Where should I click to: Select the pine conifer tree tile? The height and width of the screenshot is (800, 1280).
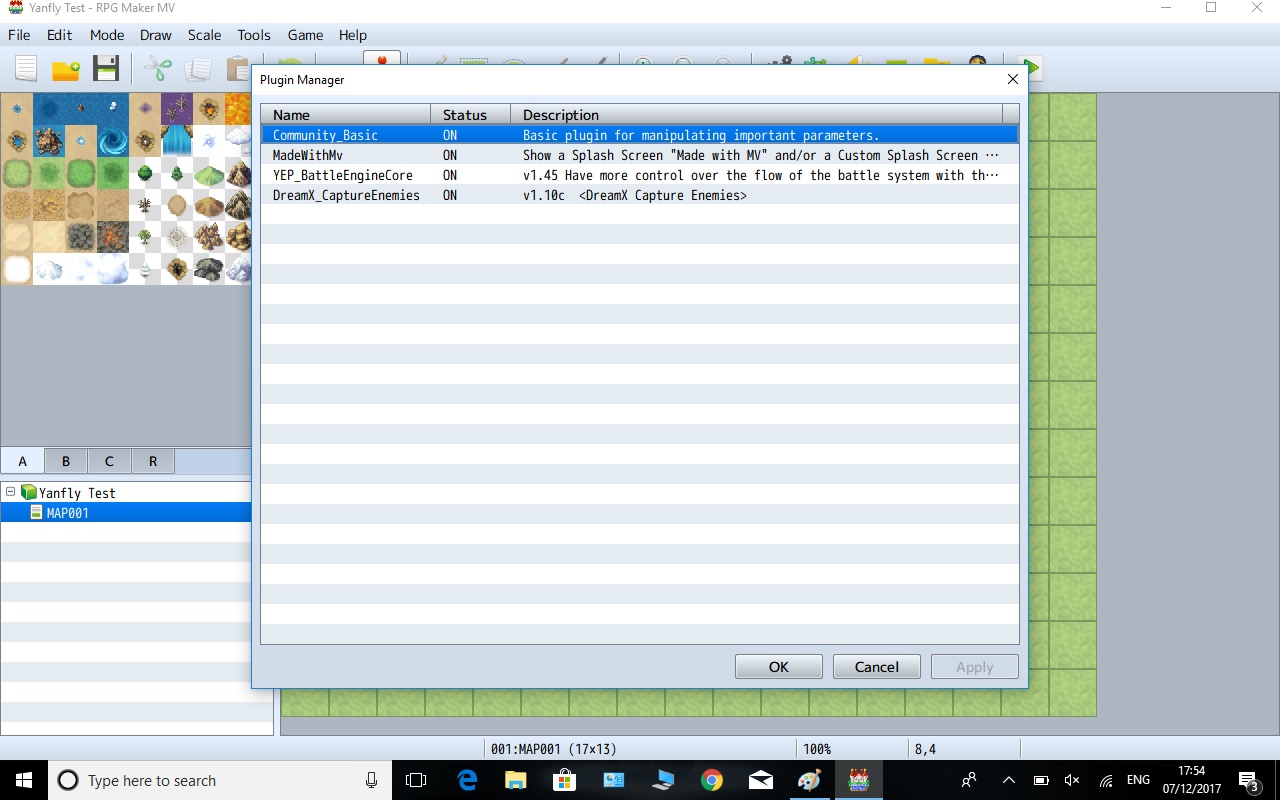pyautogui.click(x=177, y=173)
